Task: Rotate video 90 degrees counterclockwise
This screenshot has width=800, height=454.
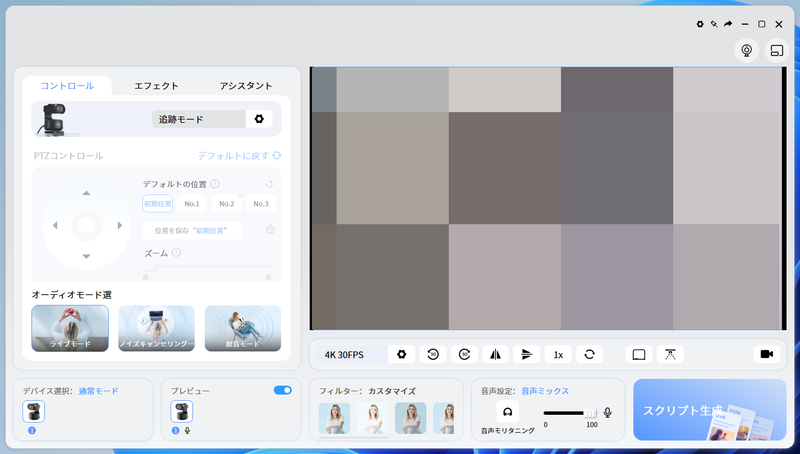Action: (433, 354)
